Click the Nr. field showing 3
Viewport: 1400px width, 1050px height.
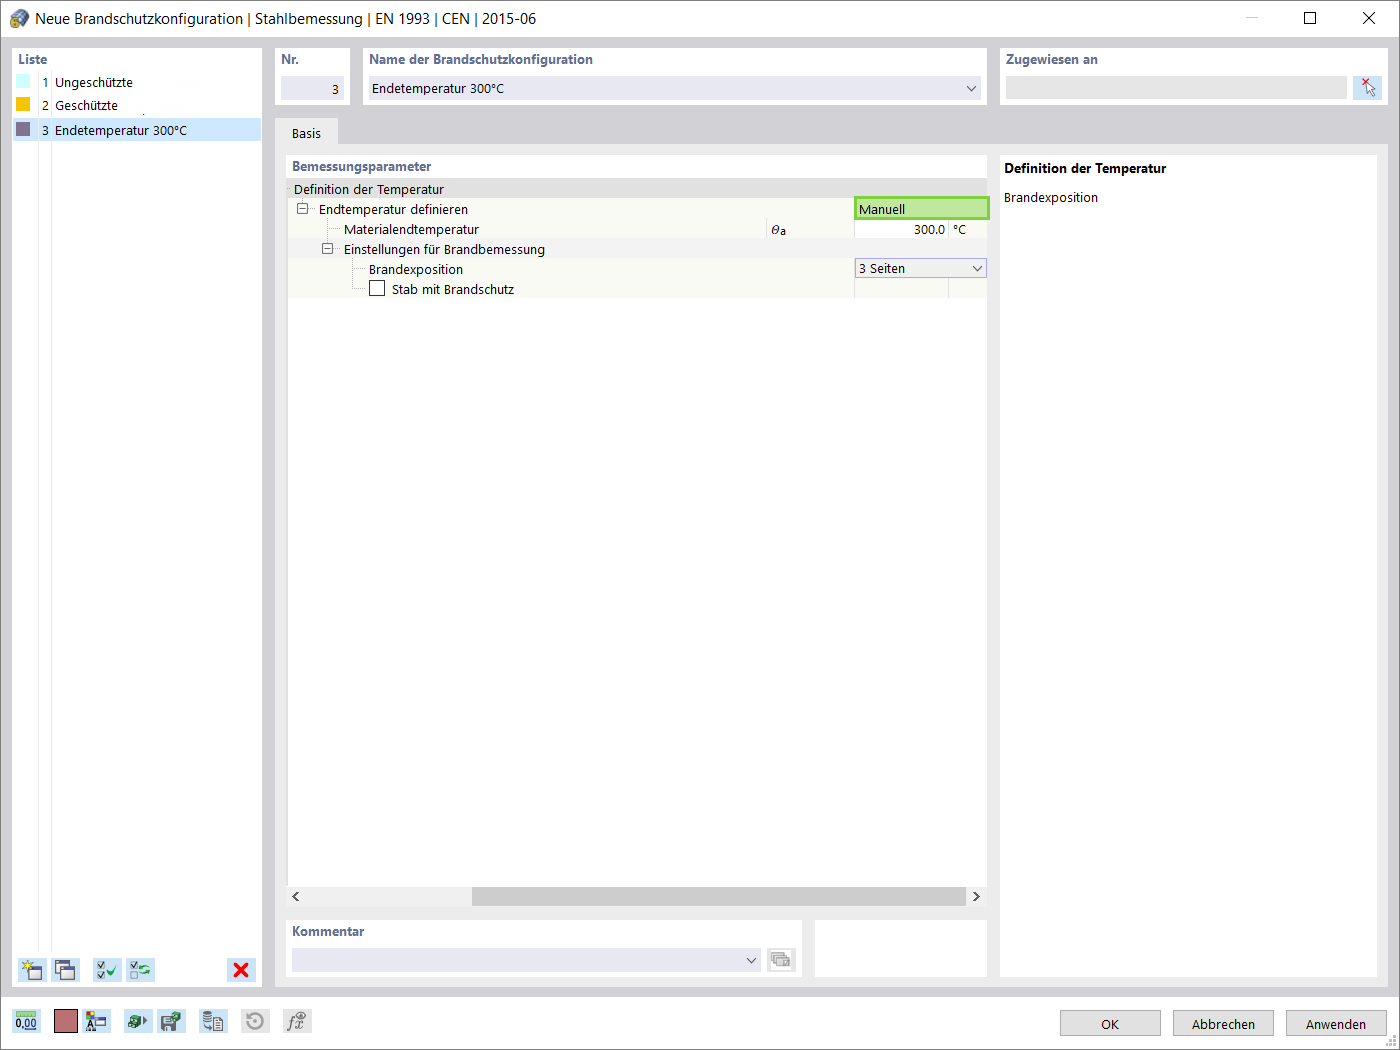point(312,88)
